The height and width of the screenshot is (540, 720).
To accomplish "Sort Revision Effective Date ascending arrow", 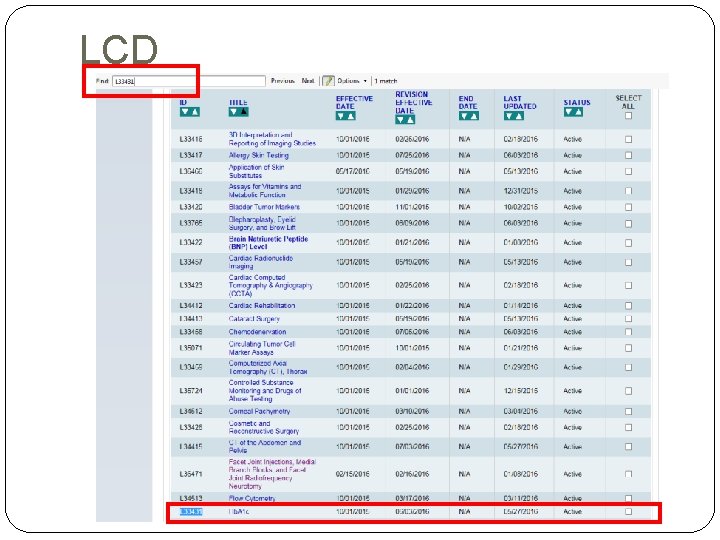I will click(410, 120).
